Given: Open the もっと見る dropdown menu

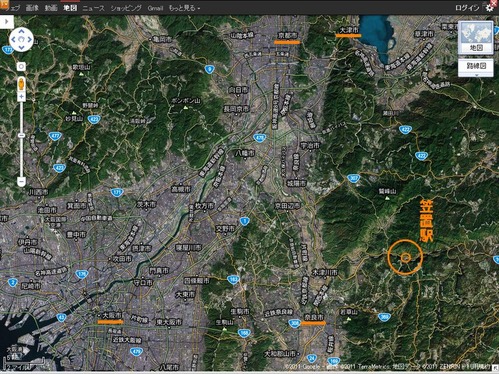Looking at the screenshot, I should tap(184, 8).
